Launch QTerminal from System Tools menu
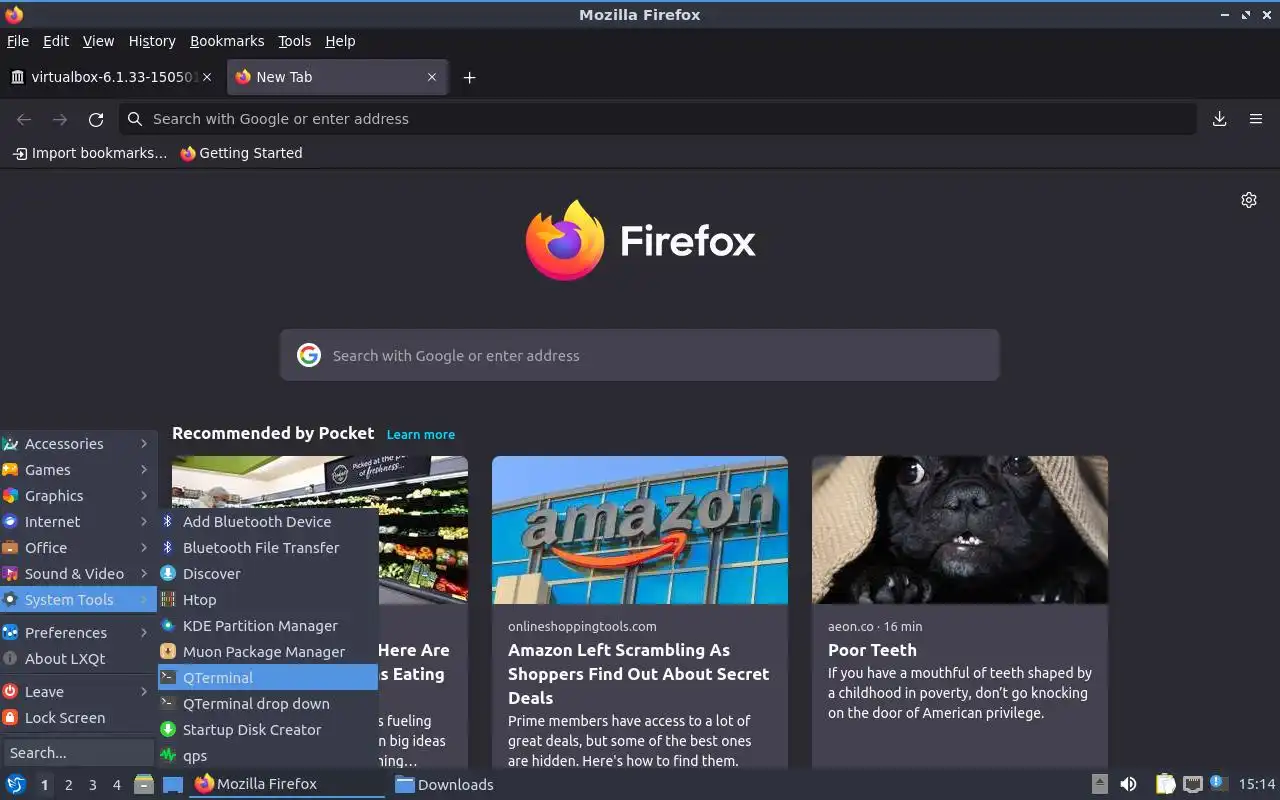 [x=268, y=677]
